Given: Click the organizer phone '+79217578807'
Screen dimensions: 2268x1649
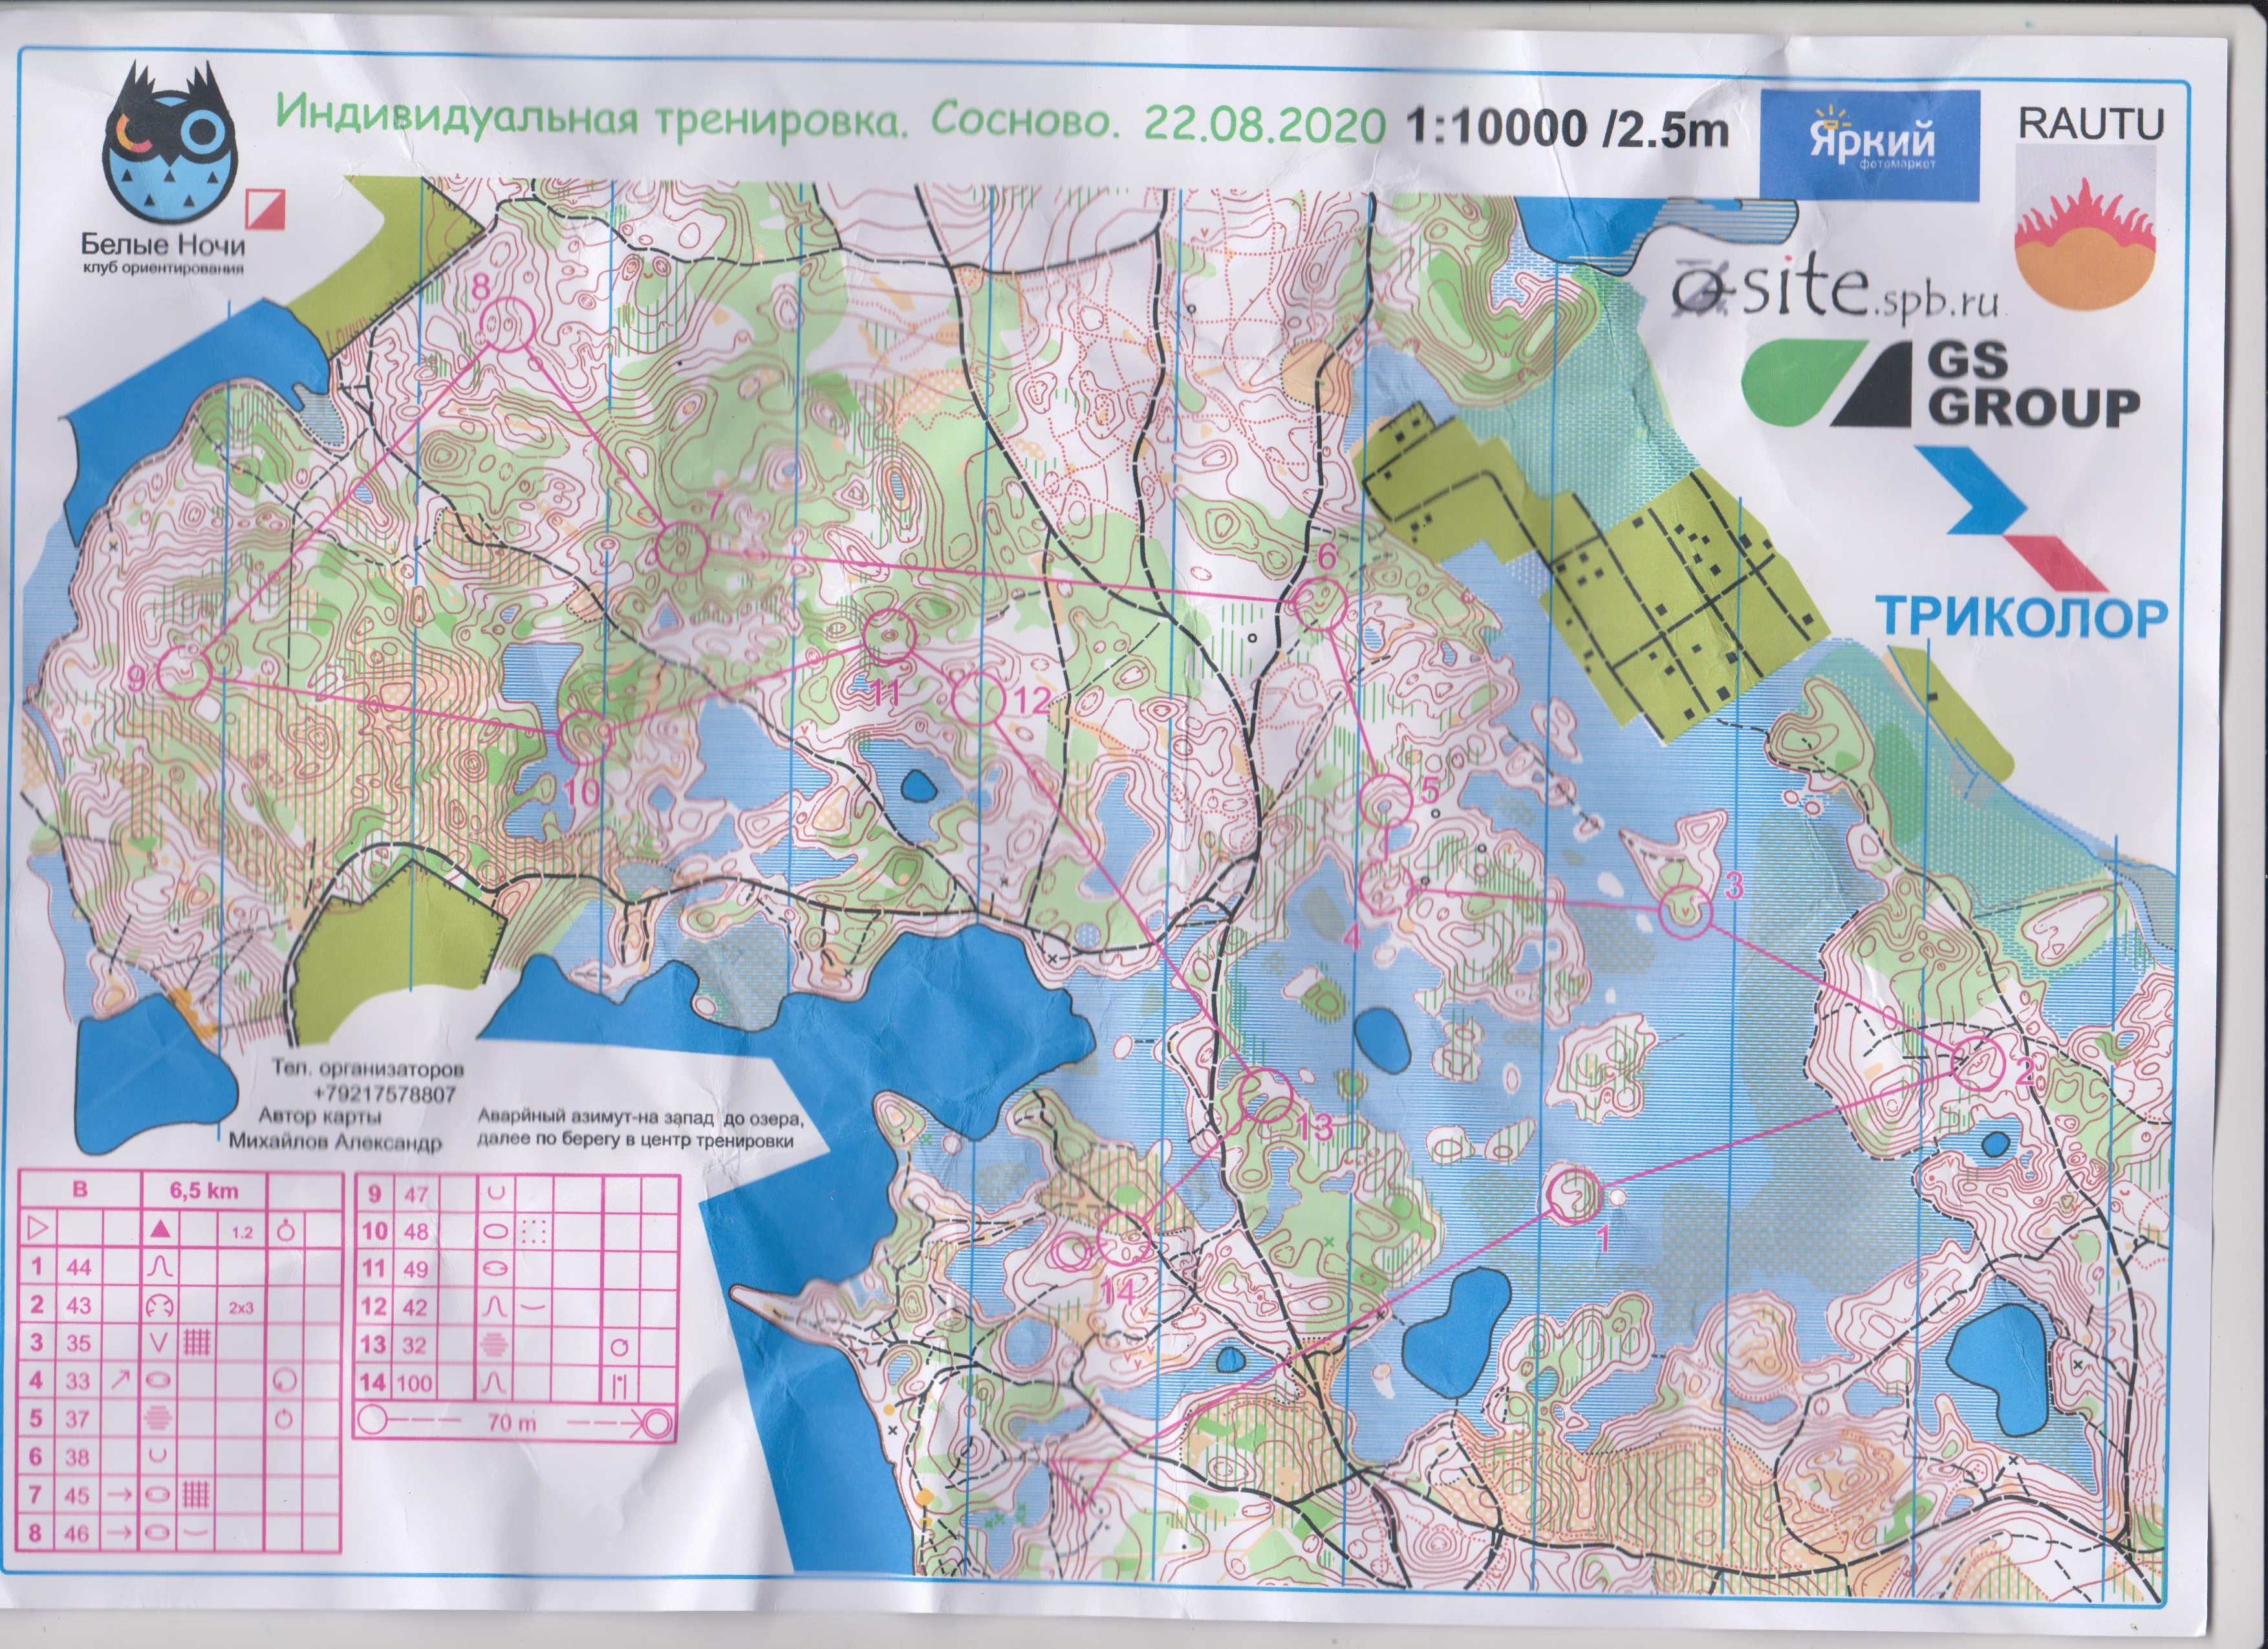Looking at the screenshot, I should coord(385,1095).
